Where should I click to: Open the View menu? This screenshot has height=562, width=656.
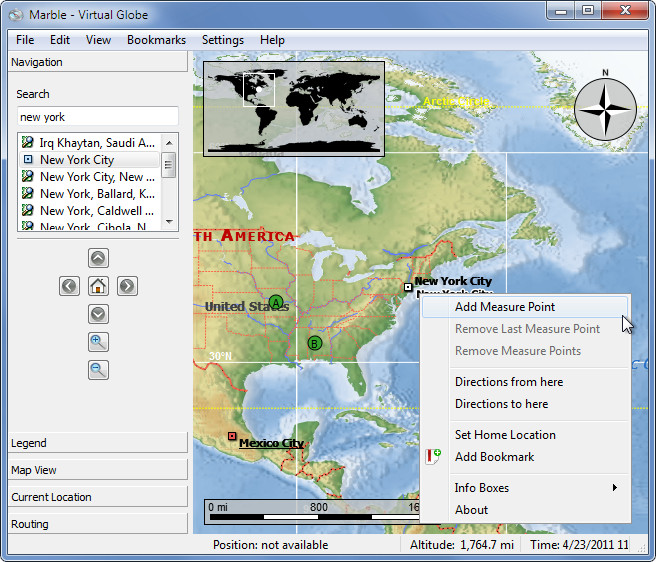(98, 40)
